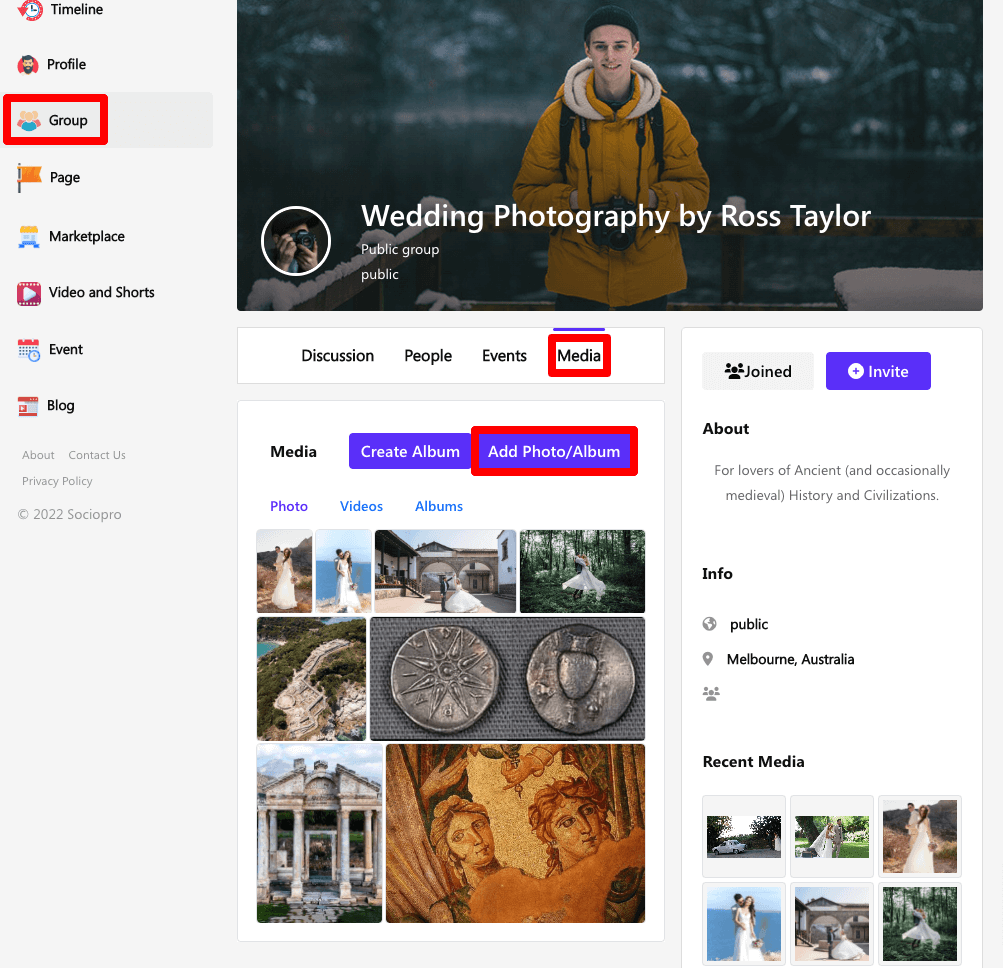Switch to the Discussion tab

tap(337, 356)
